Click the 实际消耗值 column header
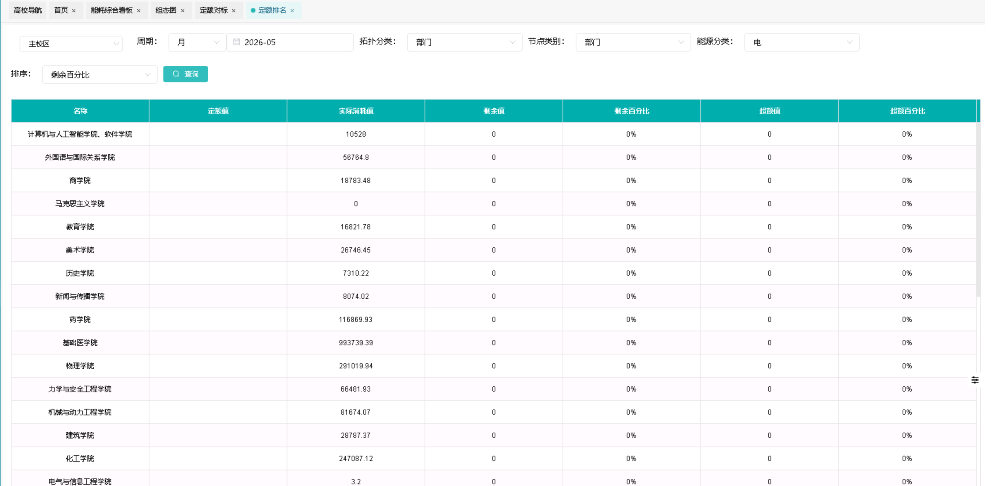Screen dimensions: 1000x486 point(356,111)
